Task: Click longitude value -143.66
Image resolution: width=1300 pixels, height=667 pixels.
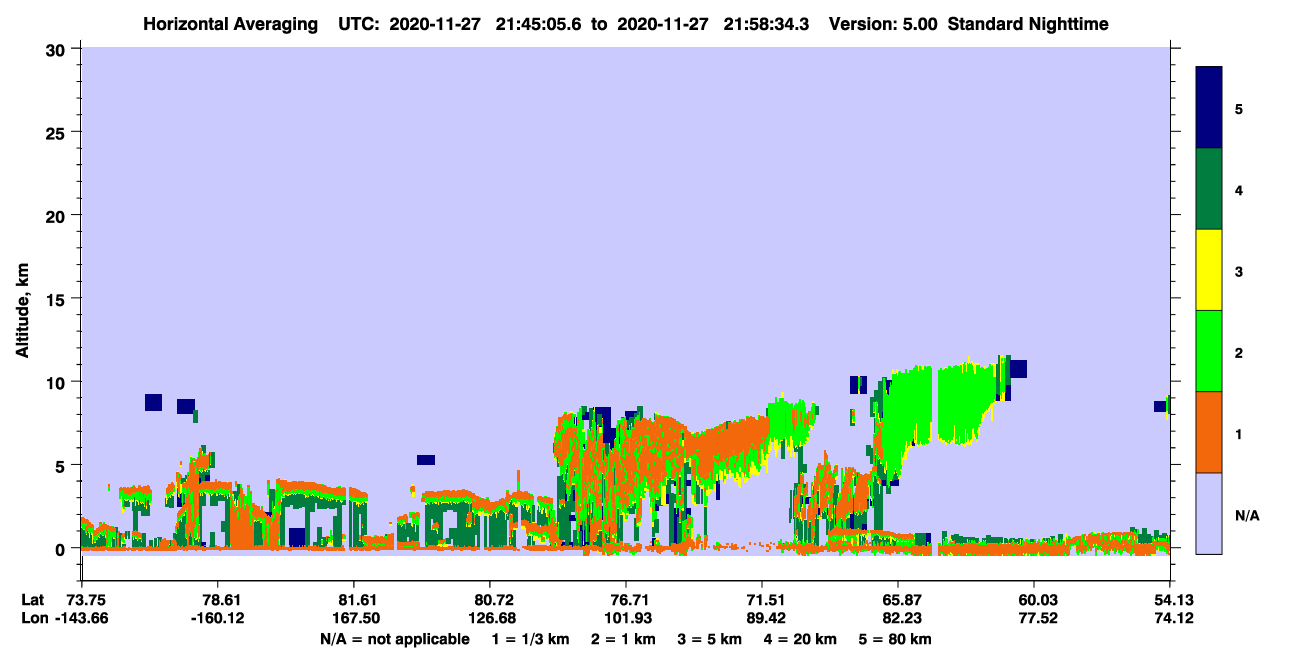Action: coord(83,618)
